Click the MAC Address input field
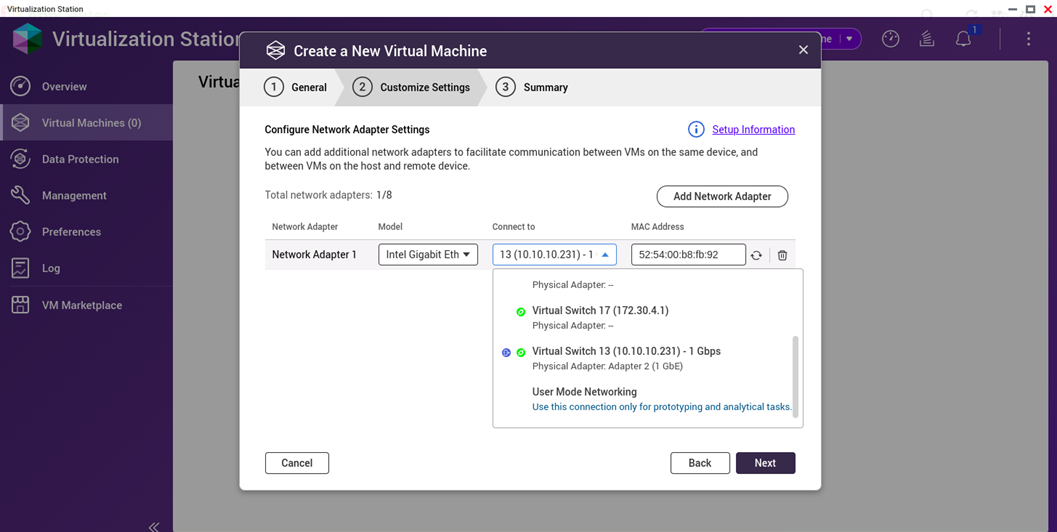Screen dimensions: 1057x532 tap(688, 255)
